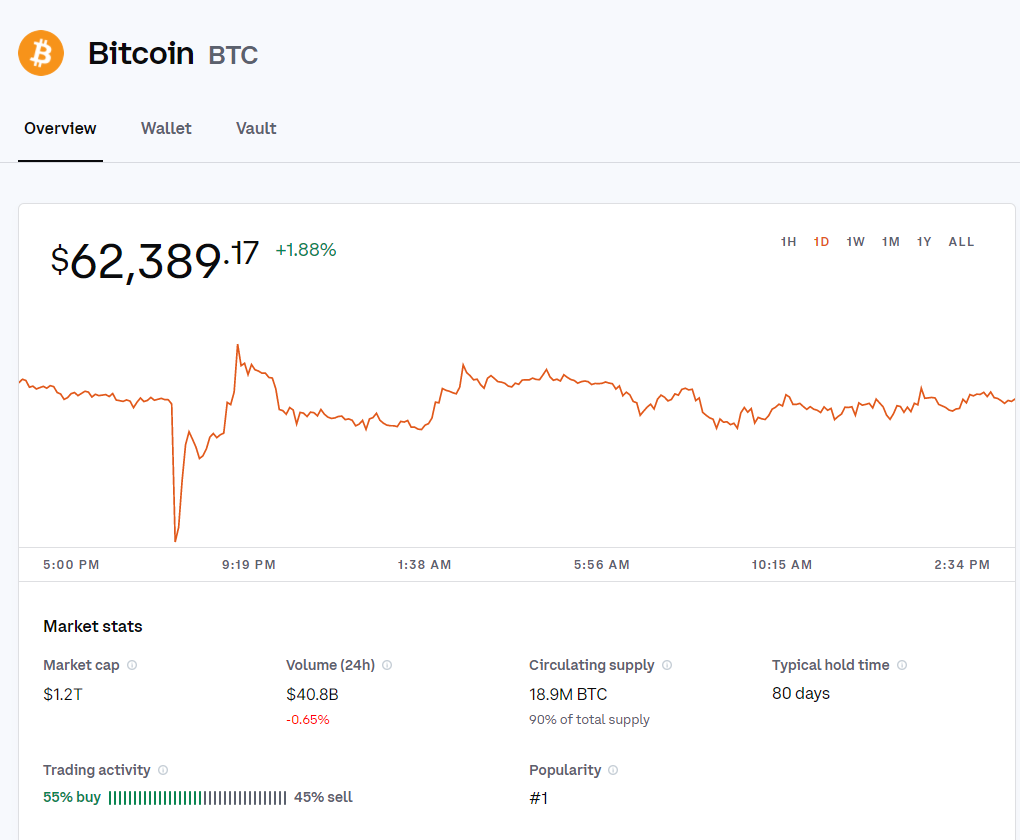Viewport: 1020px width, 840px height.
Task: Click info icon next to Market cap
Action: (x=132, y=665)
